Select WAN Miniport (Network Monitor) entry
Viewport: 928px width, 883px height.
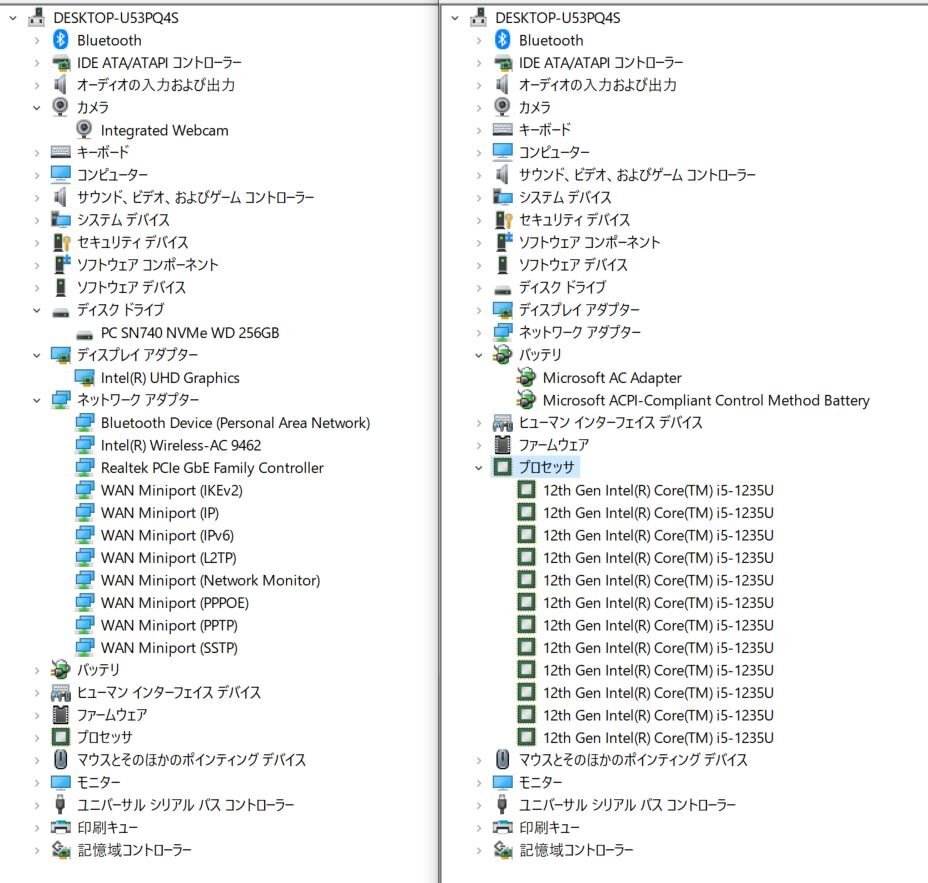(x=210, y=580)
